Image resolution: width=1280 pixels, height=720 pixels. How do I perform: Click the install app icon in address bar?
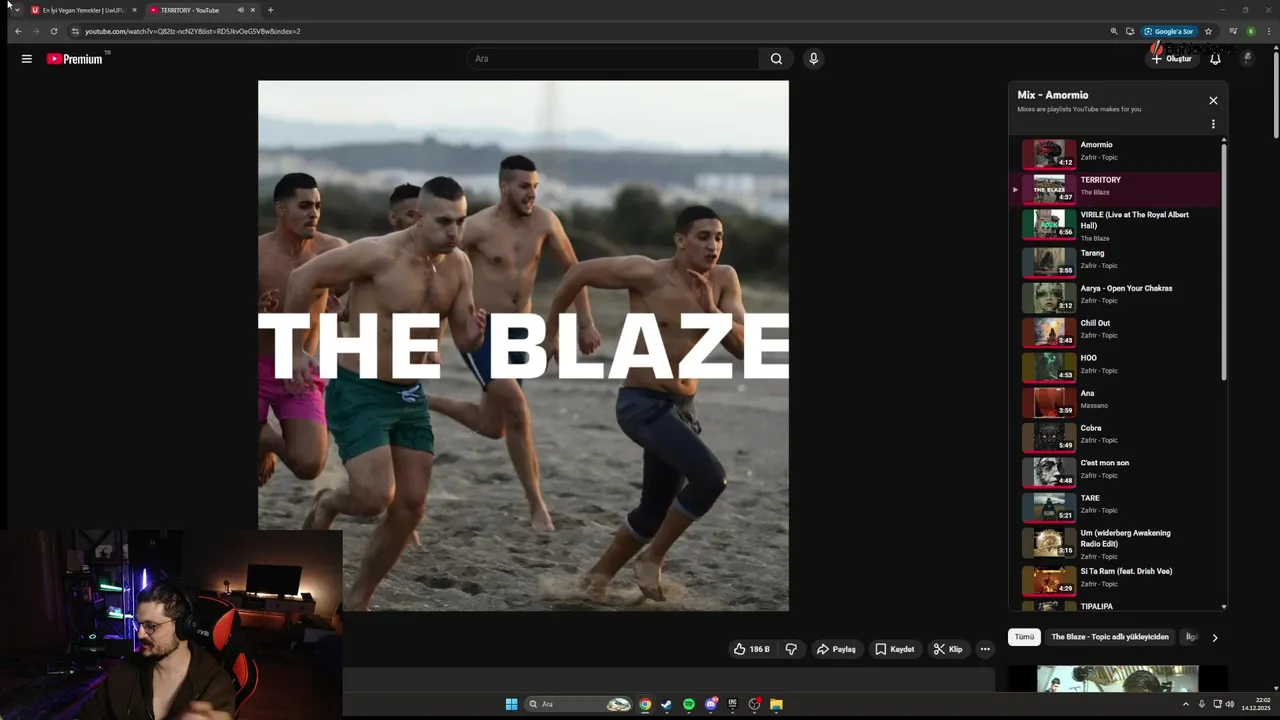click(1130, 31)
